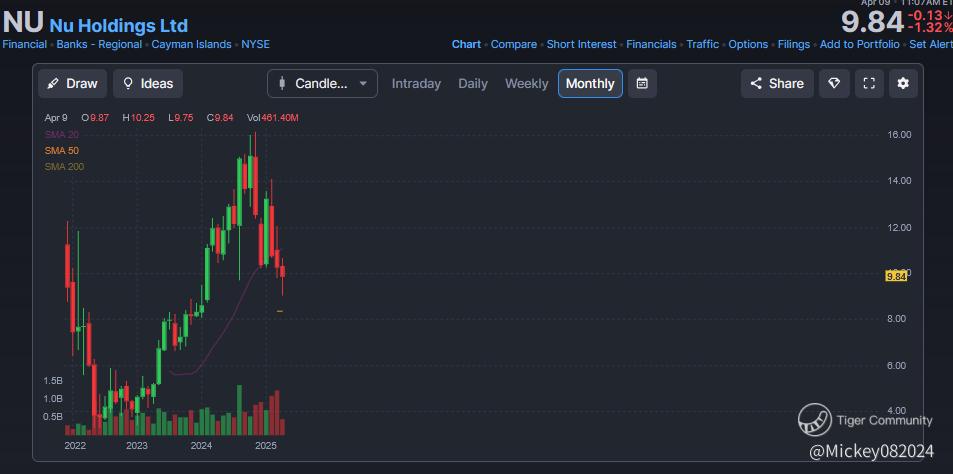Click the SMA 50 indicator label
The height and width of the screenshot is (474, 953).
(x=61, y=150)
